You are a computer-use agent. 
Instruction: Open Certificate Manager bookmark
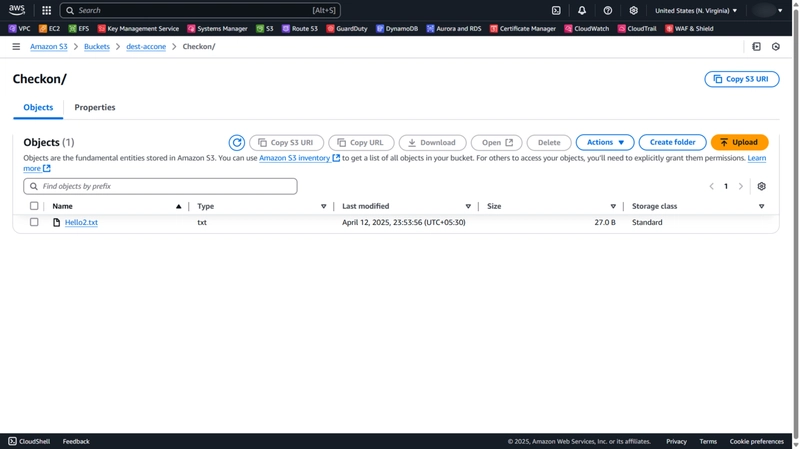(x=523, y=29)
